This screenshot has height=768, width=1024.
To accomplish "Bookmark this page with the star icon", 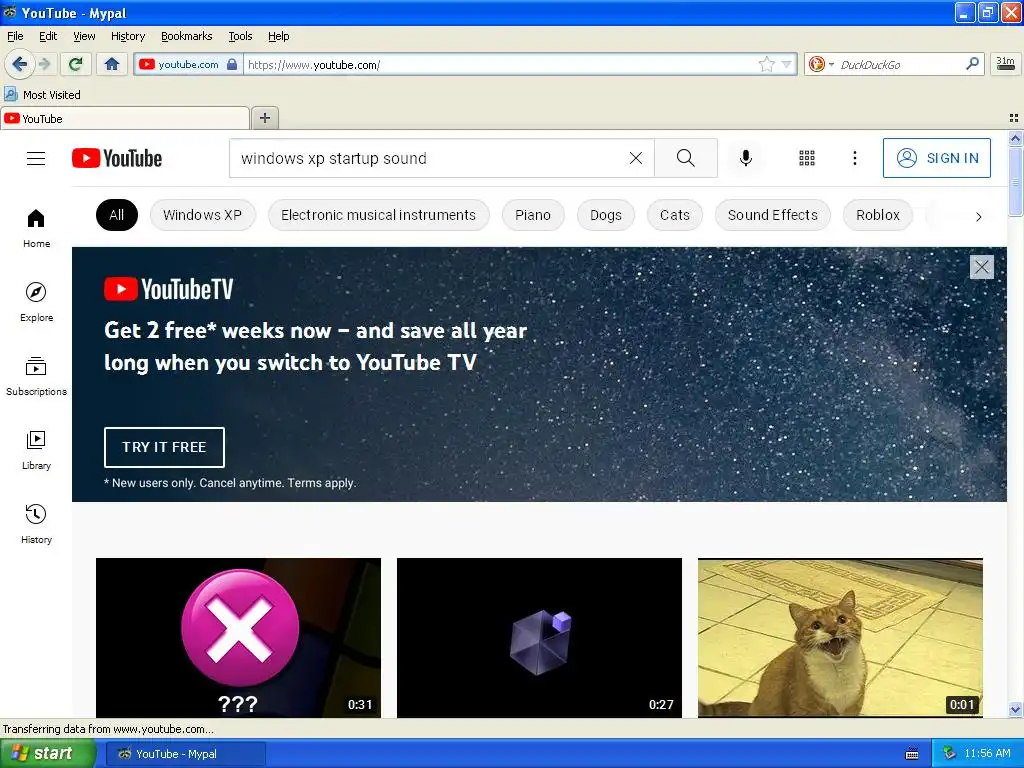I will tap(767, 64).
